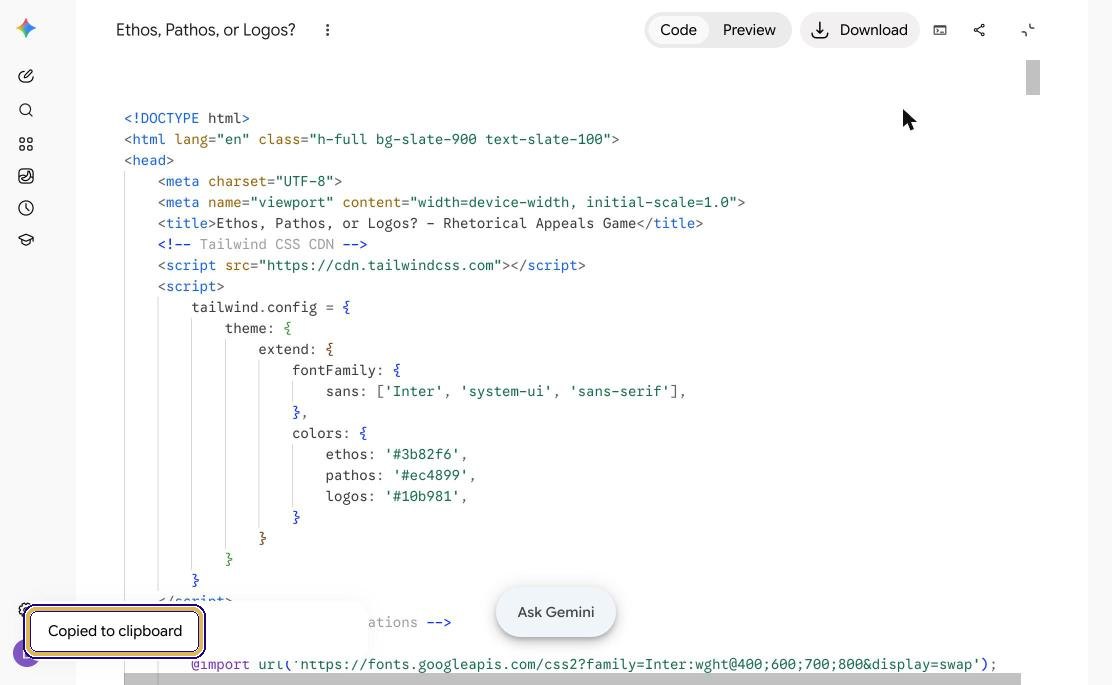Click the 'bg-slate-900' class in the html tag
The height and width of the screenshot is (685, 1112).
(426, 140)
